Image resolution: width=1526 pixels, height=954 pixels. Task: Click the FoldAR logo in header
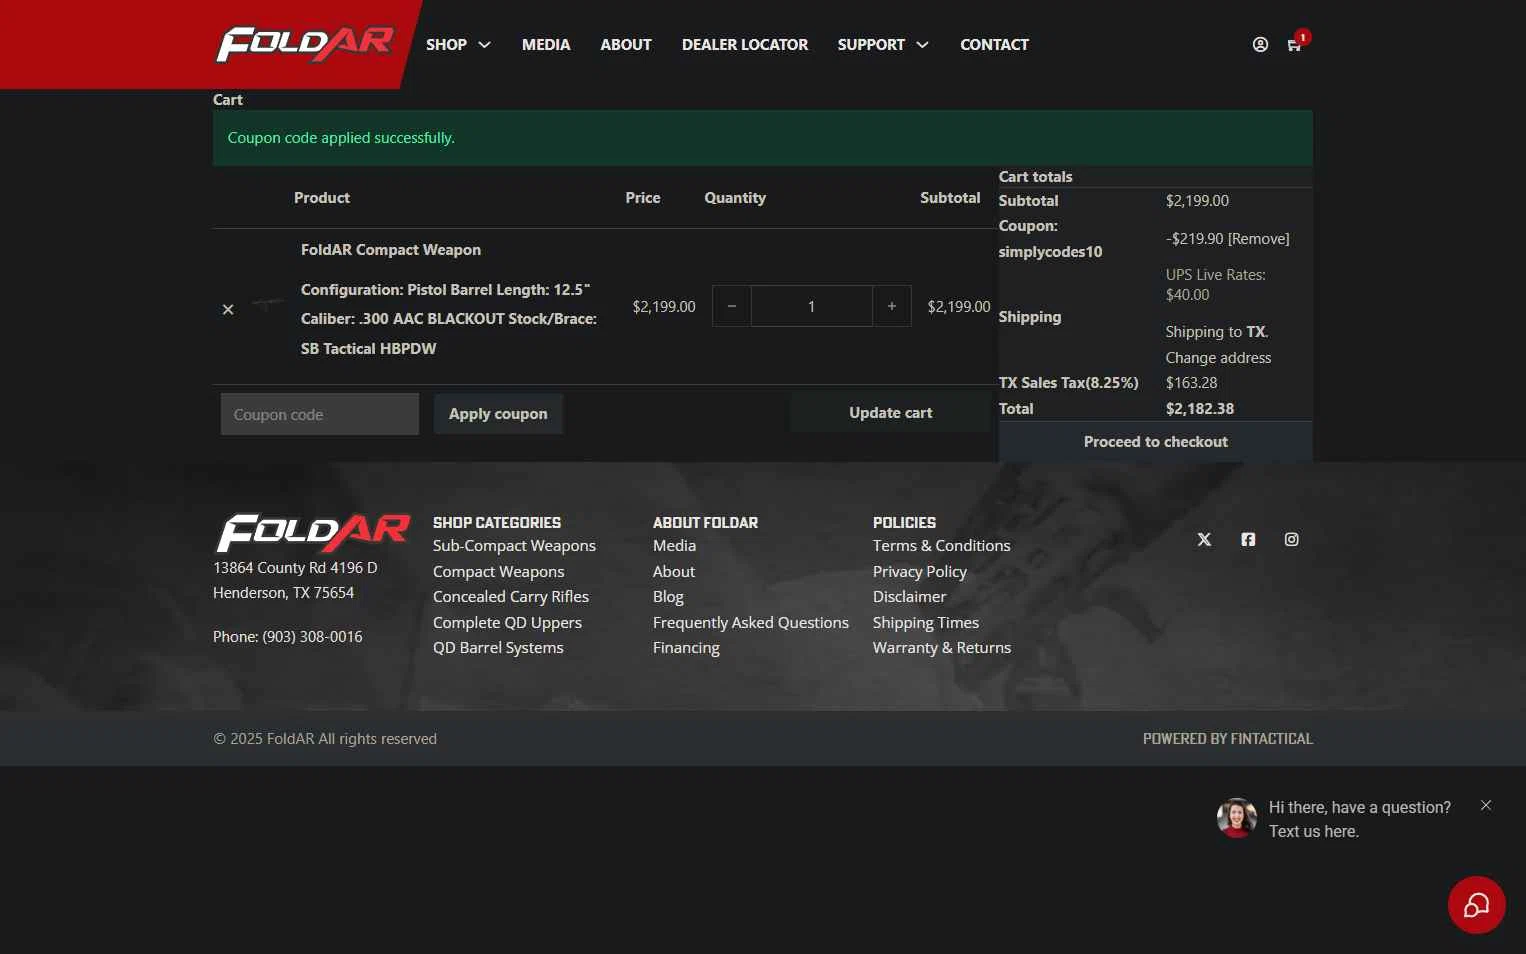pos(305,44)
